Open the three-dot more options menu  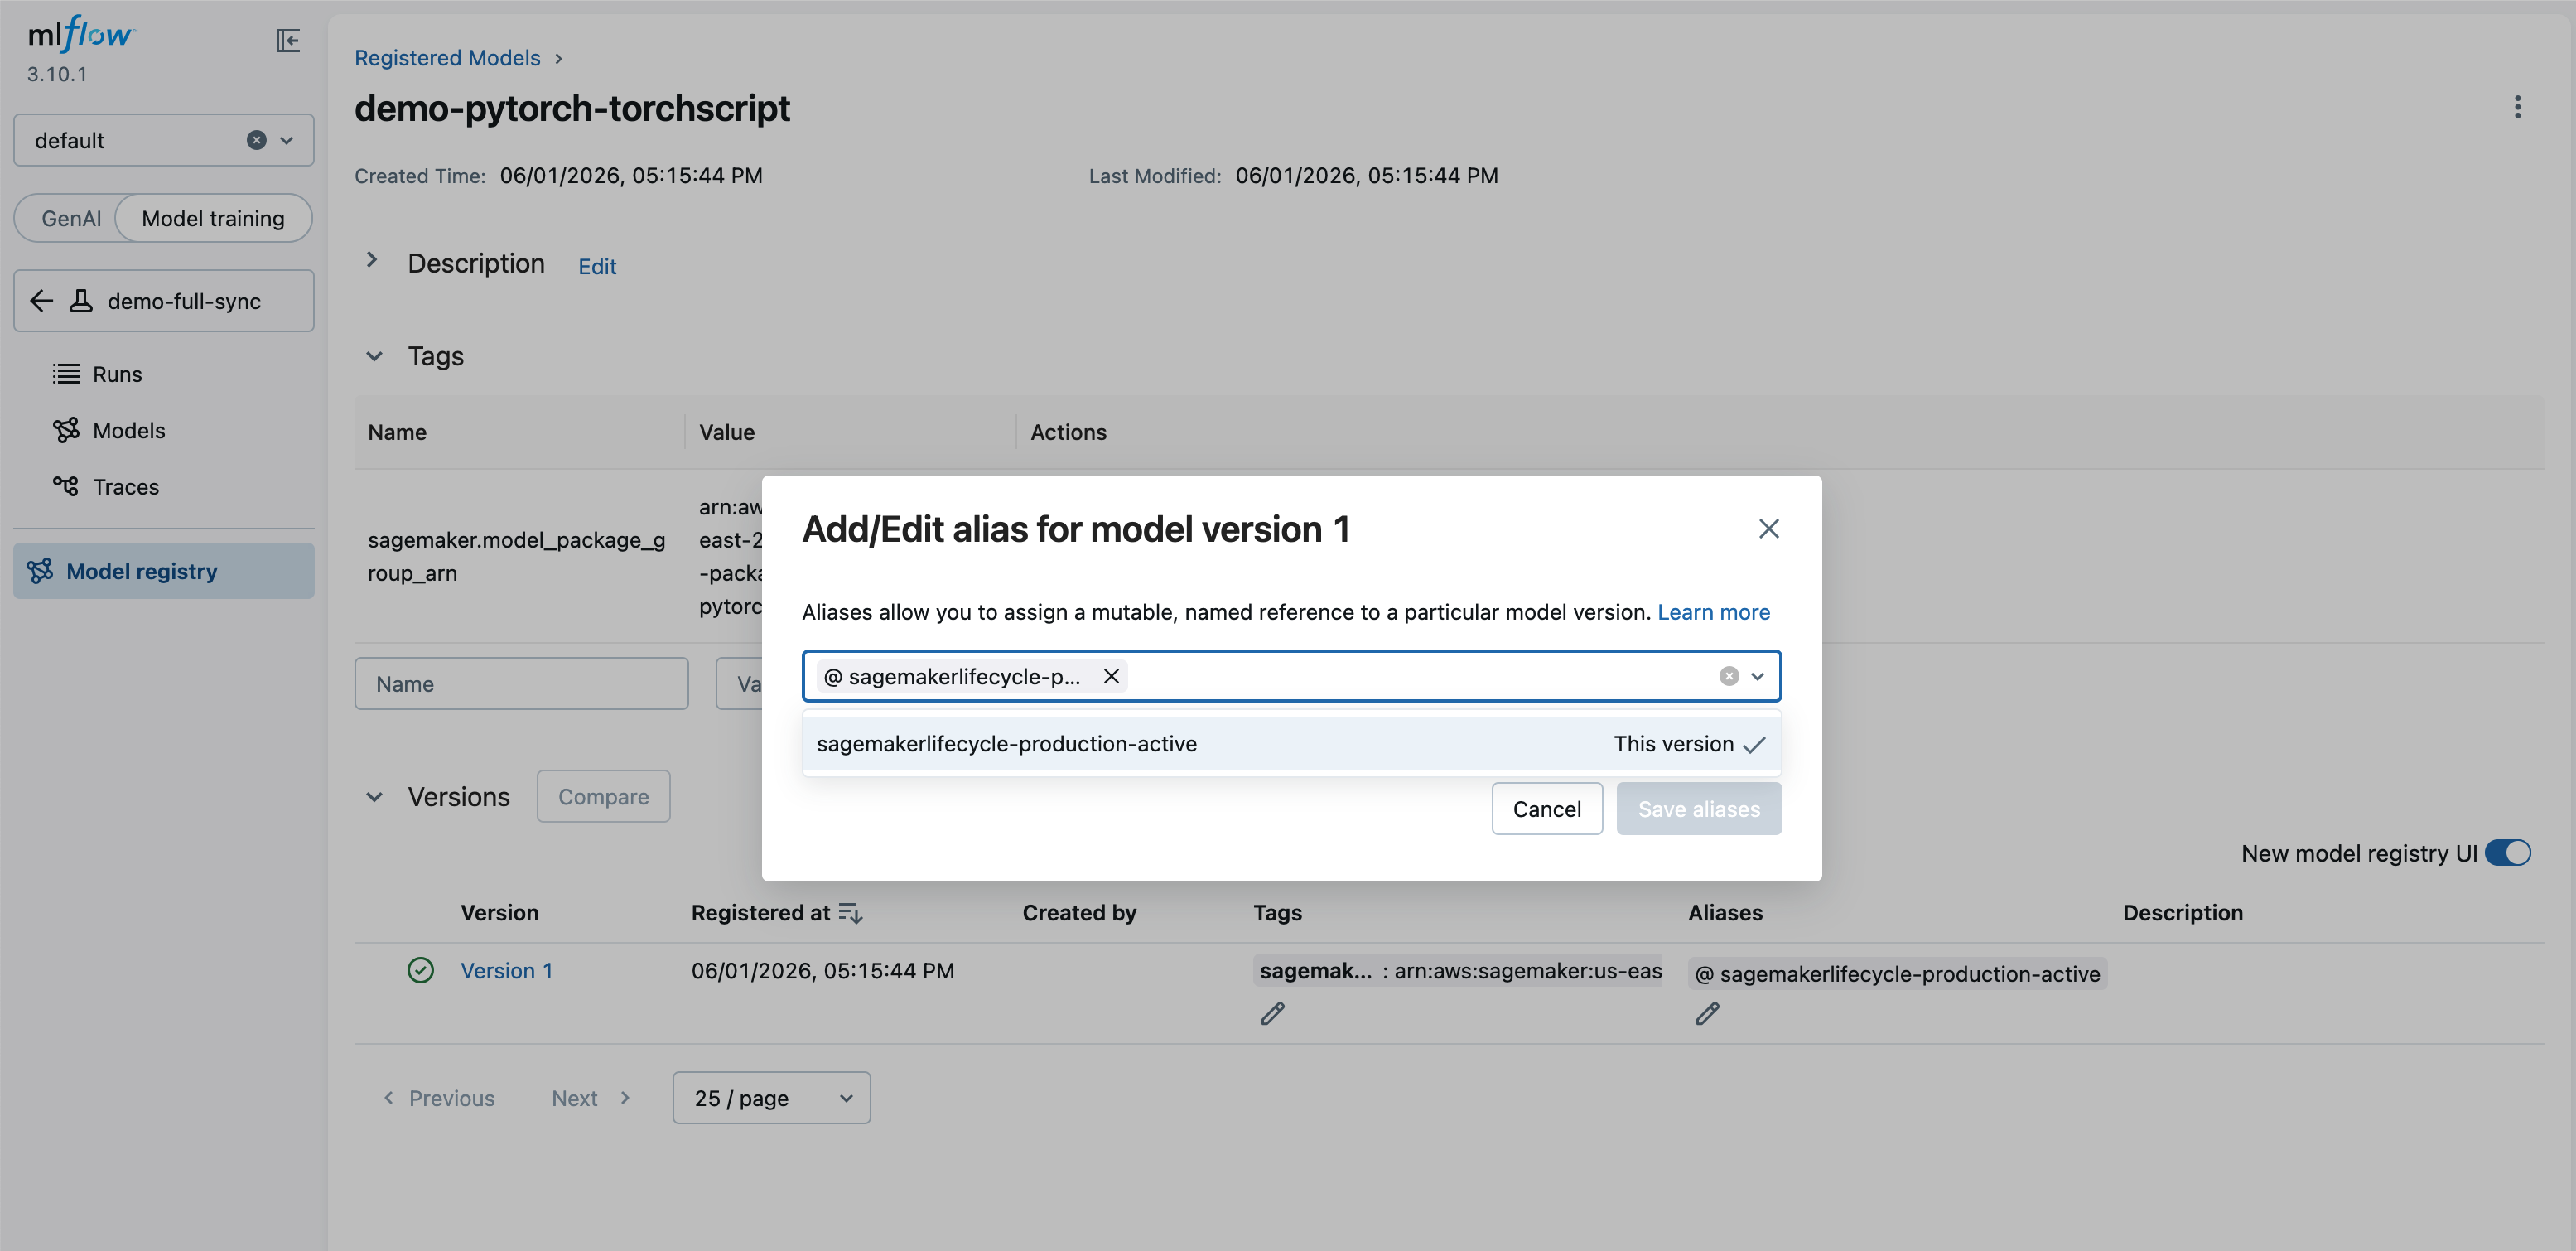tap(2517, 107)
